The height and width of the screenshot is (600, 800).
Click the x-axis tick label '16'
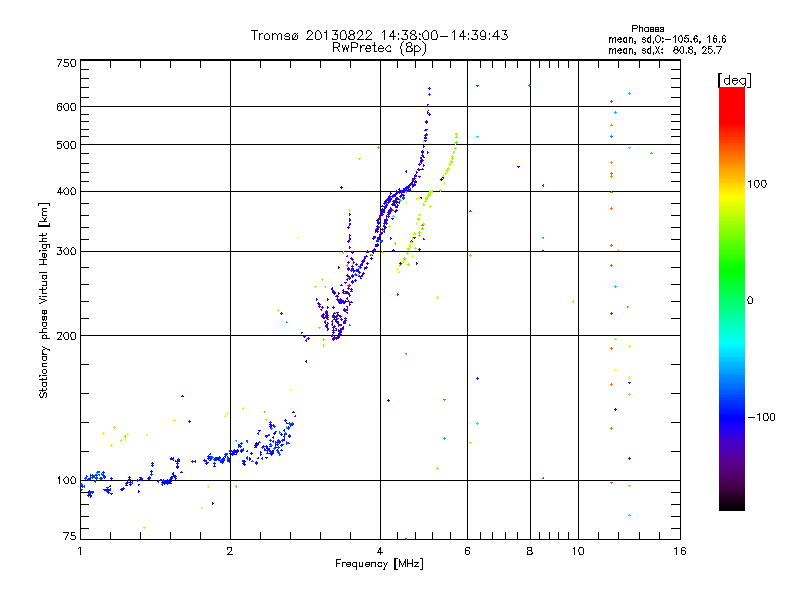click(680, 551)
